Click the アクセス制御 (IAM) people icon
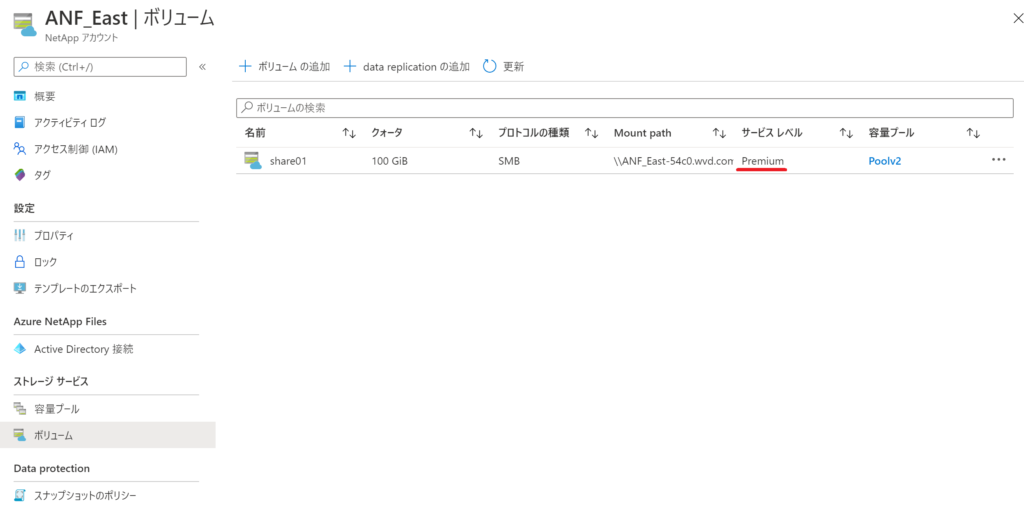 point(20,150)
